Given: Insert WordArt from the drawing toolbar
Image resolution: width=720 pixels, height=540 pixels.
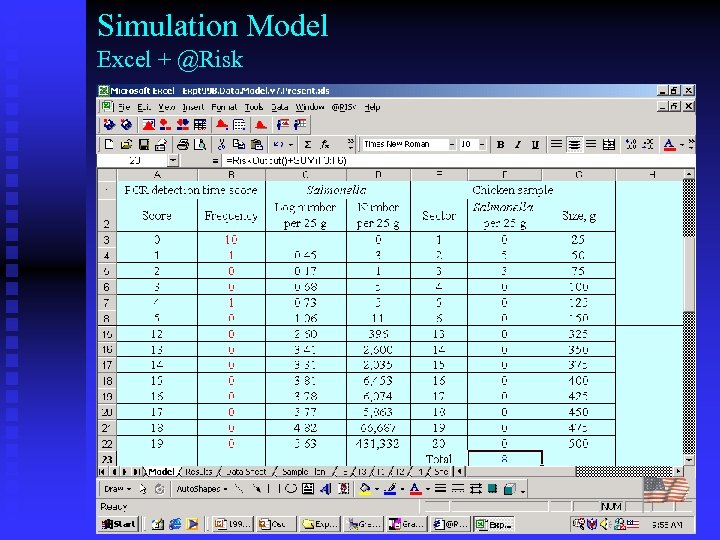Looking at the screenshot, I should [326, 489].
